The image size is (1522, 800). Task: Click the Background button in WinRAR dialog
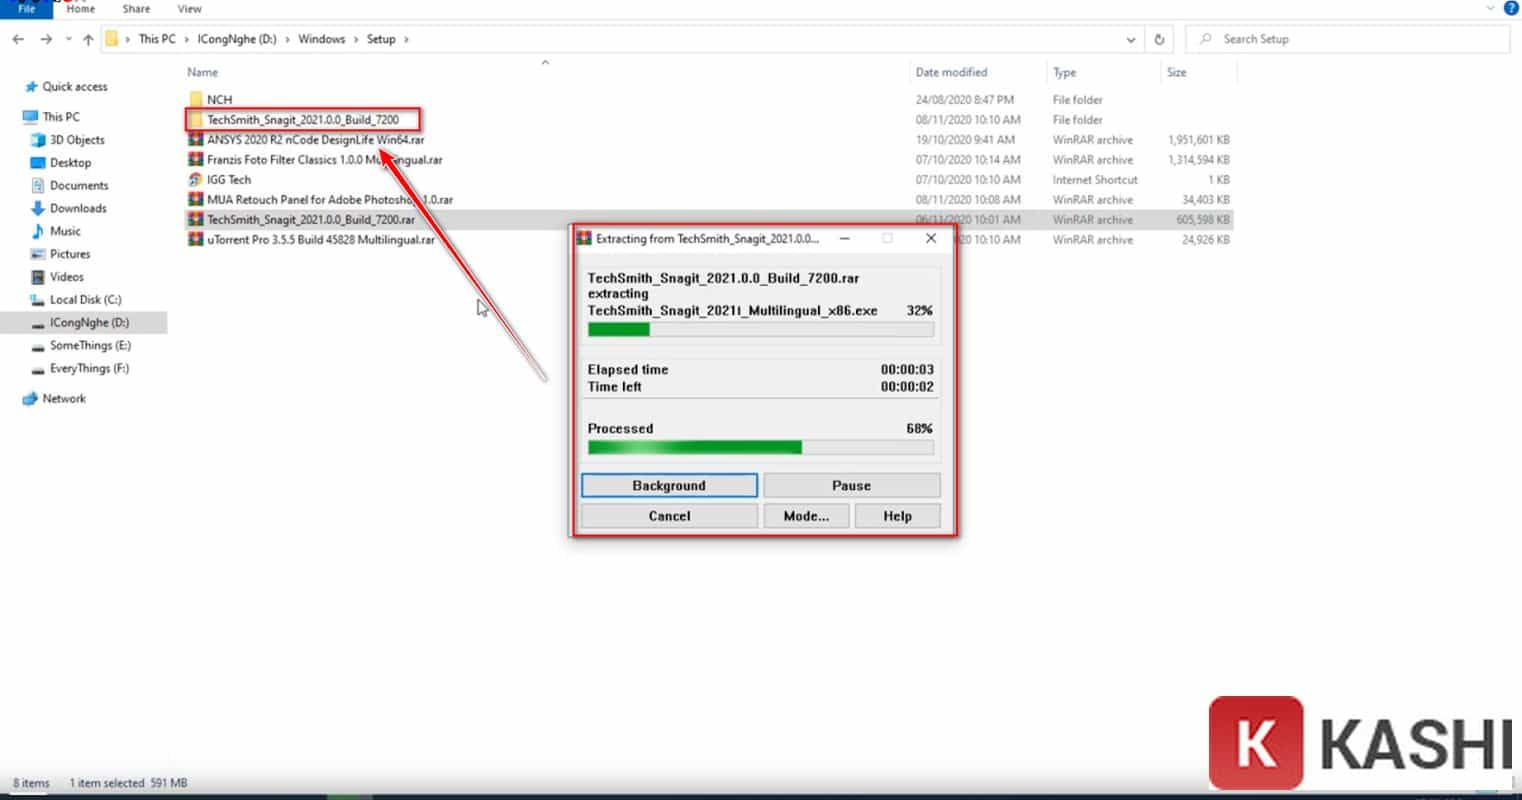click(669, 485)
